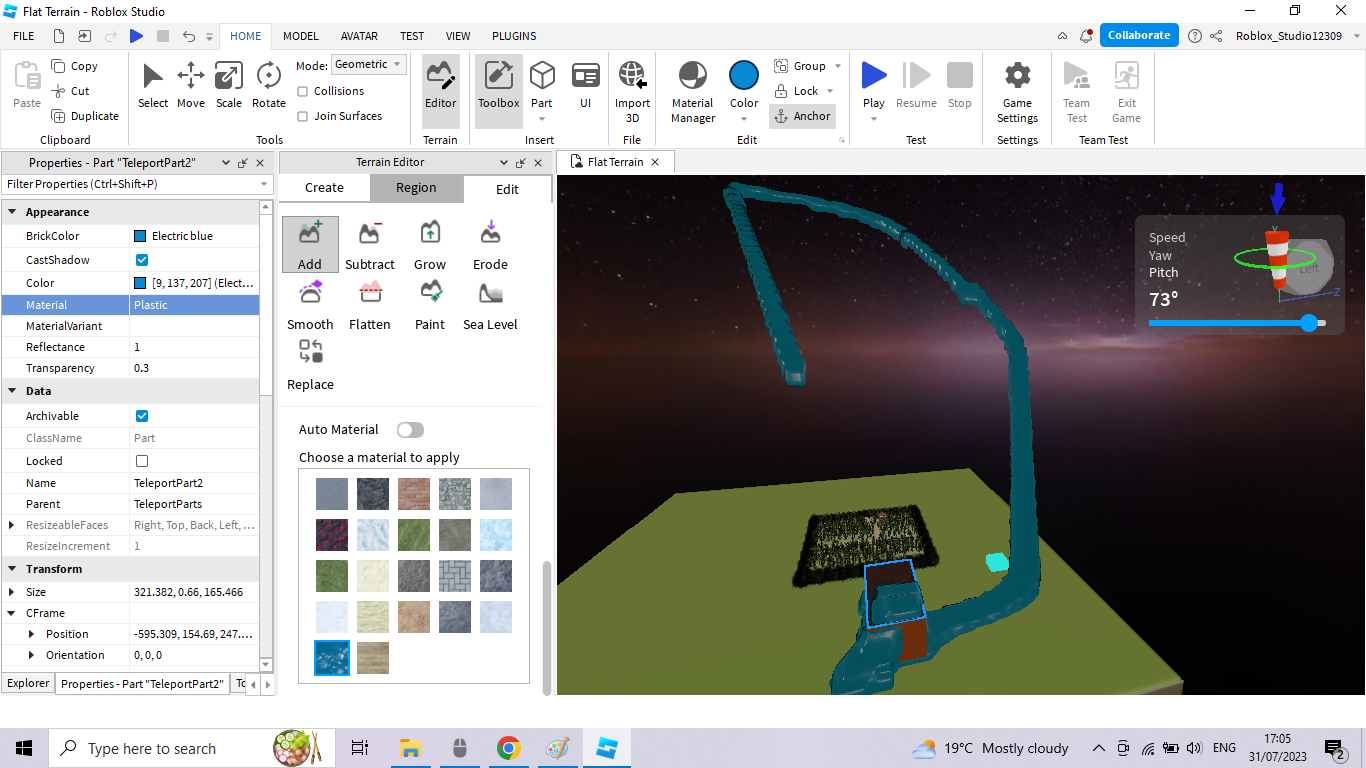Click the Filter Properties search field

pos(137,184)
